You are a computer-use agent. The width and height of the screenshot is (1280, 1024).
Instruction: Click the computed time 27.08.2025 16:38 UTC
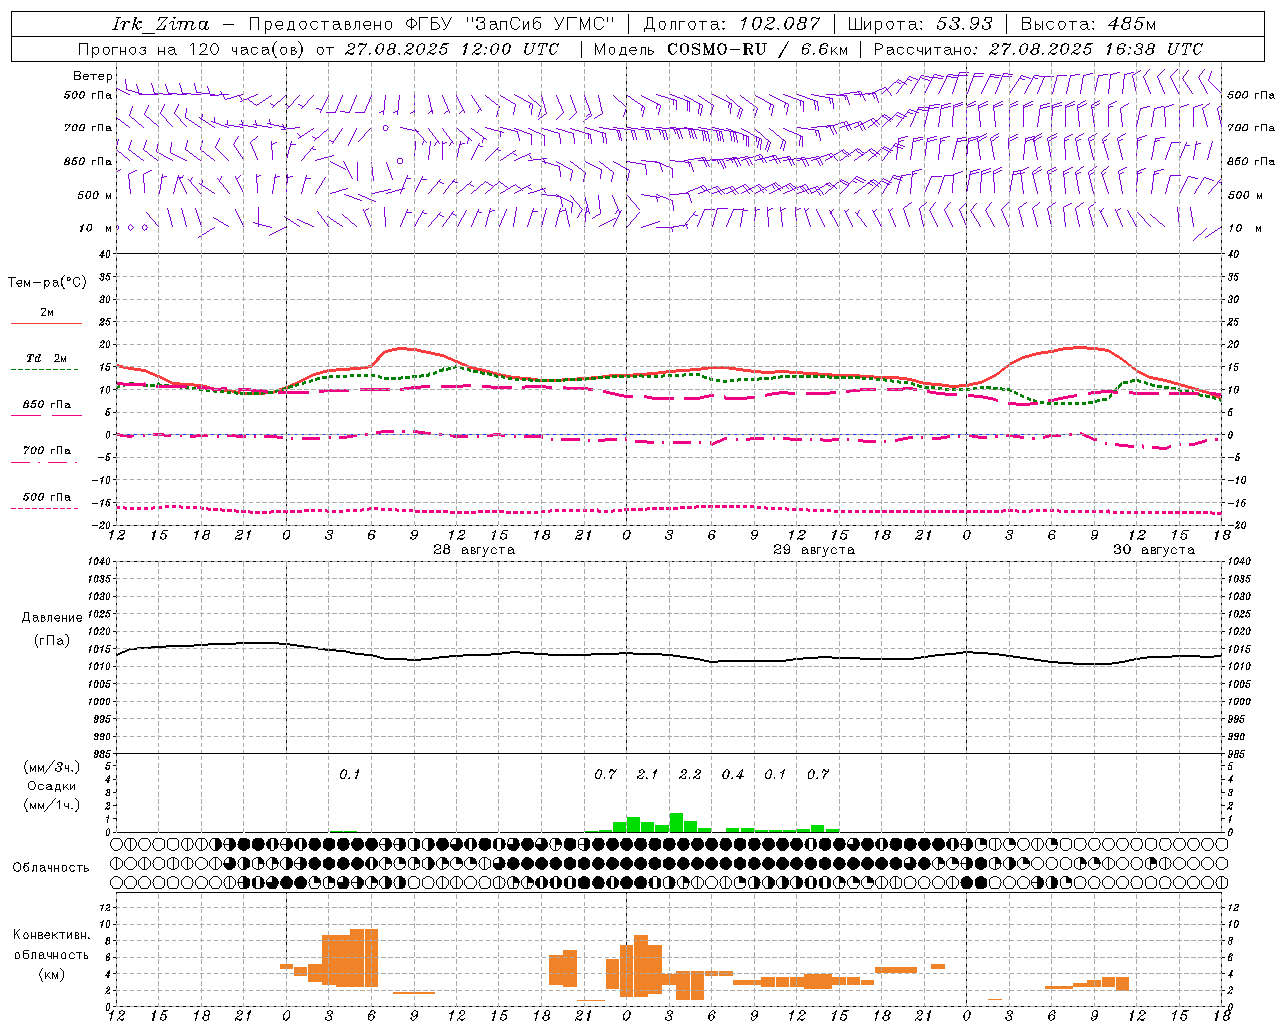click(x=1096, y=49)
